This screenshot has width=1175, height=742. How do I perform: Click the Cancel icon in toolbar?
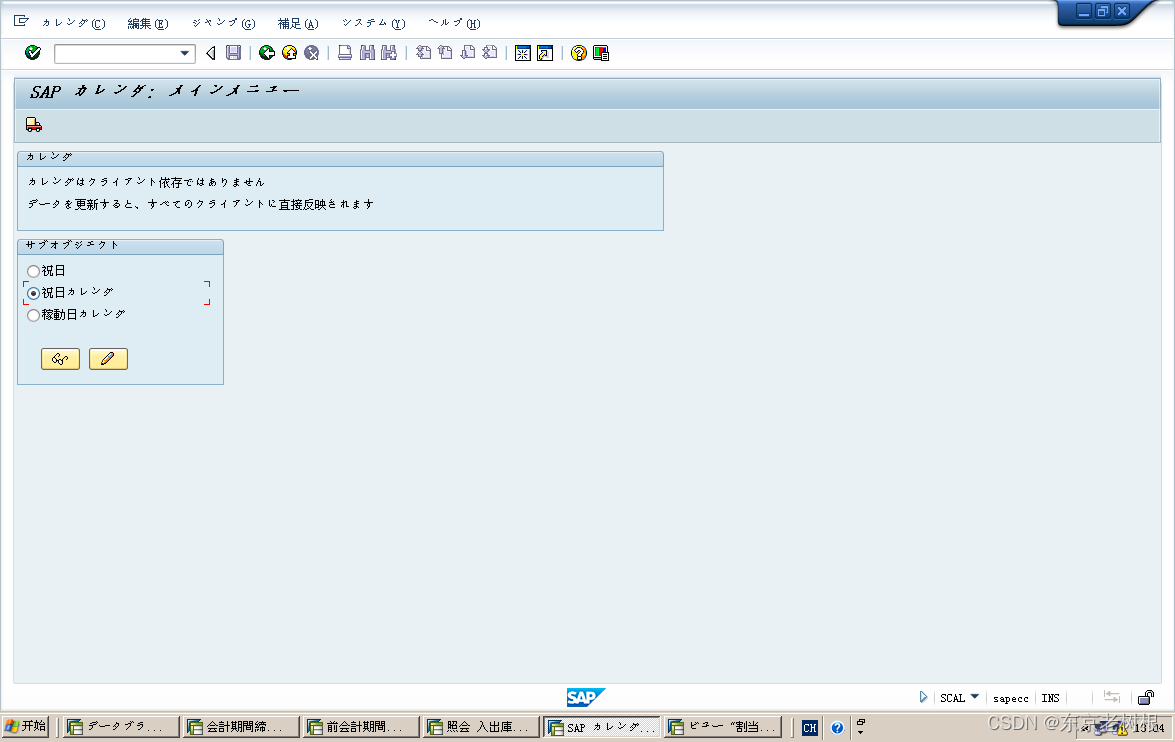tap(312, 52)
